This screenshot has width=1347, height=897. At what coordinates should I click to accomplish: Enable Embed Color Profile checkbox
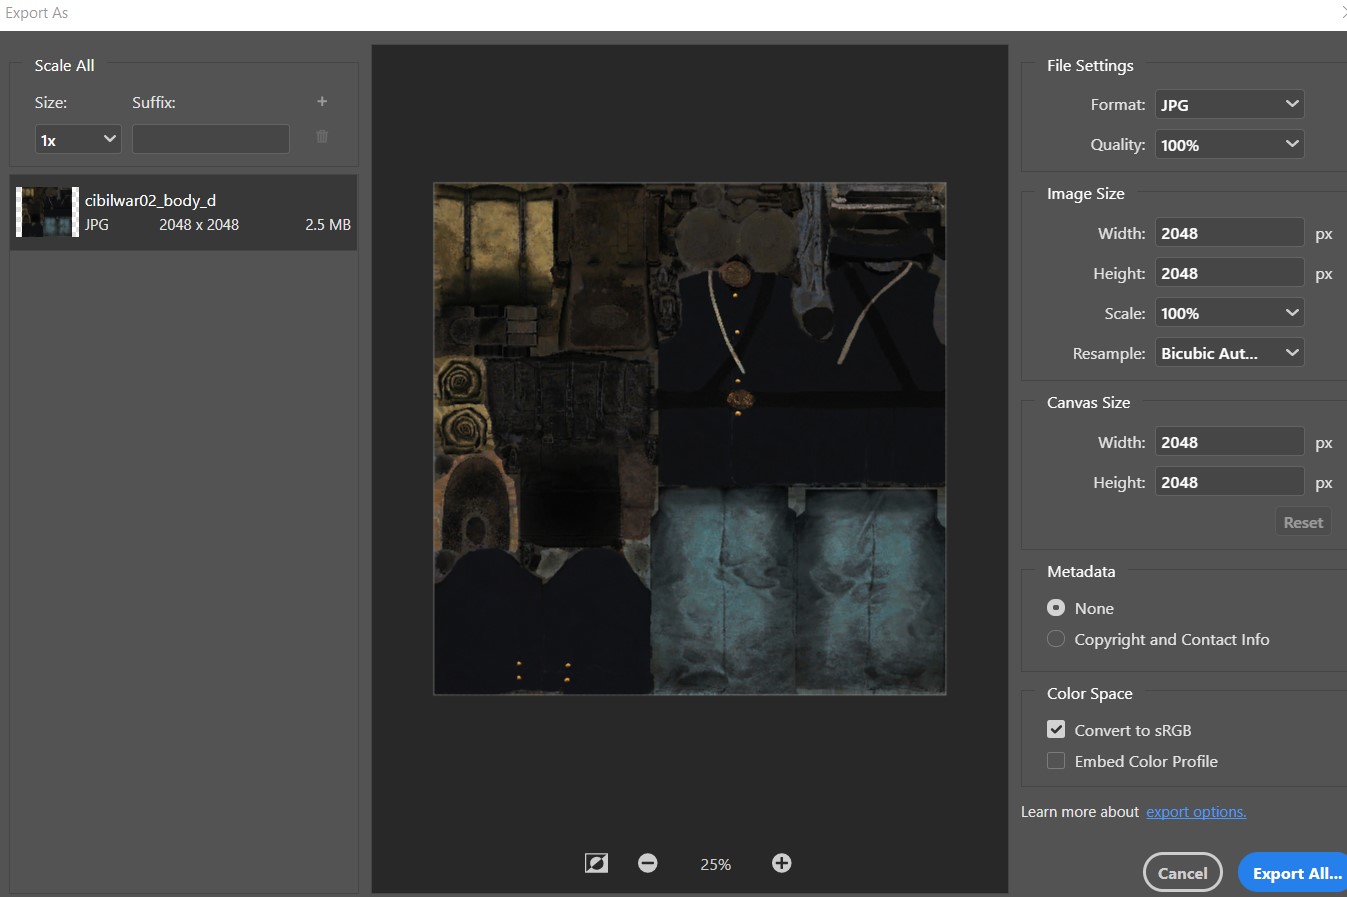click(1056, 761)
